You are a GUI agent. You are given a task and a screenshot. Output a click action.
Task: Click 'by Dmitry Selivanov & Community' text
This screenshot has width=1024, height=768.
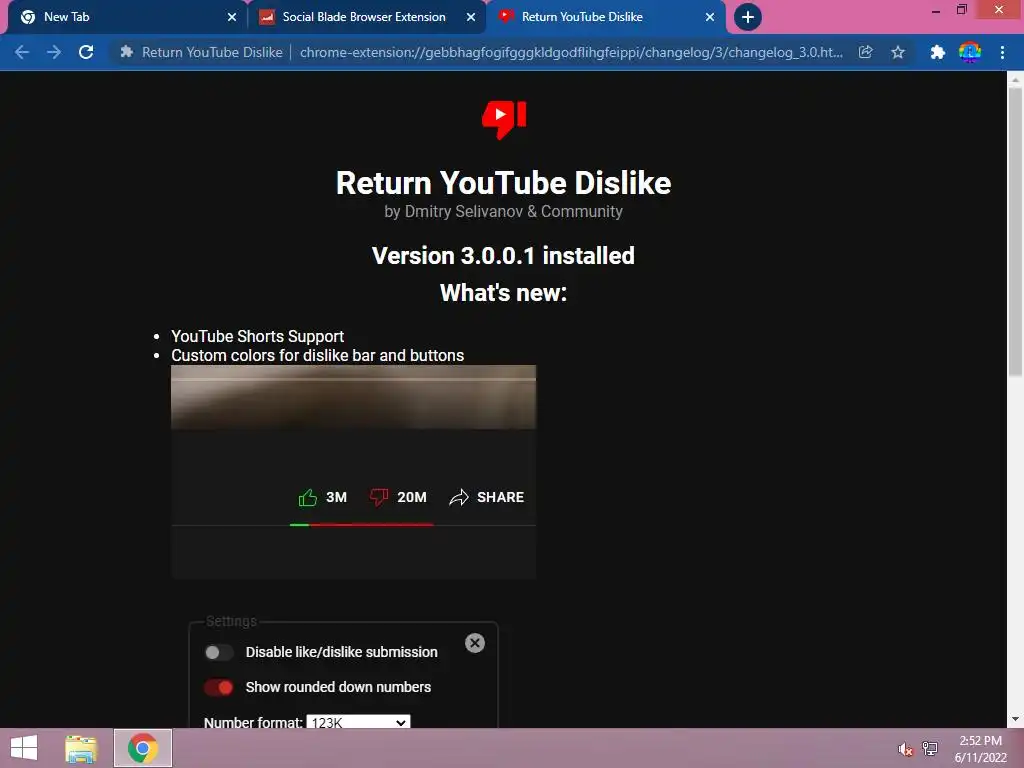pyautogui.click(x=504, y=212)
